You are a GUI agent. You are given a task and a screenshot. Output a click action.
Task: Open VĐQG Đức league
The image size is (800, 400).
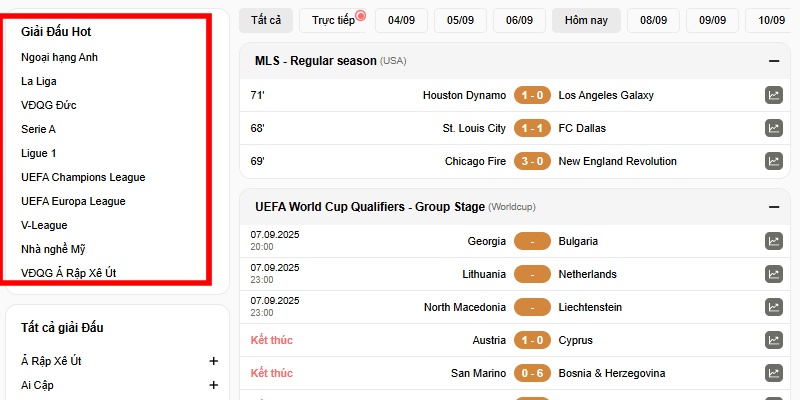tap(49, 105)
